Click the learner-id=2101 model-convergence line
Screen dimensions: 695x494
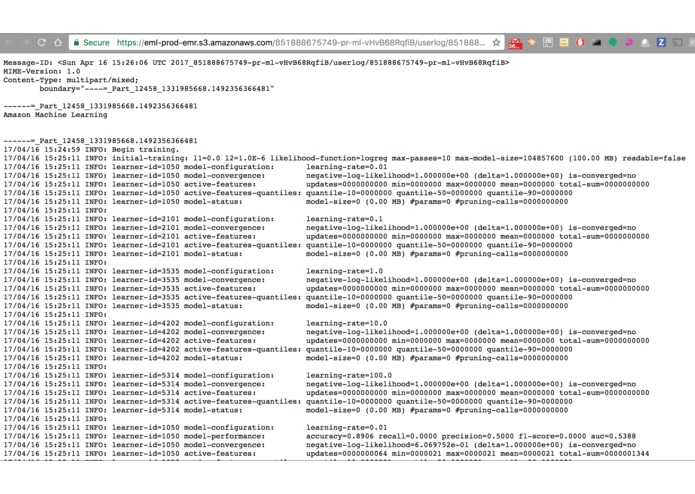point(320,228)
